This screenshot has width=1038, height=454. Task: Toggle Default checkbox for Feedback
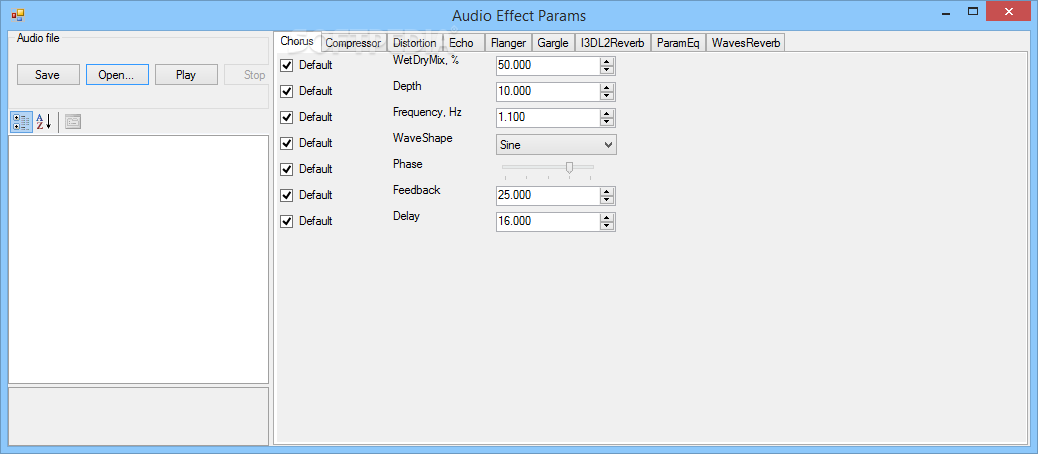pyautogui.click(x=287, y=195)
